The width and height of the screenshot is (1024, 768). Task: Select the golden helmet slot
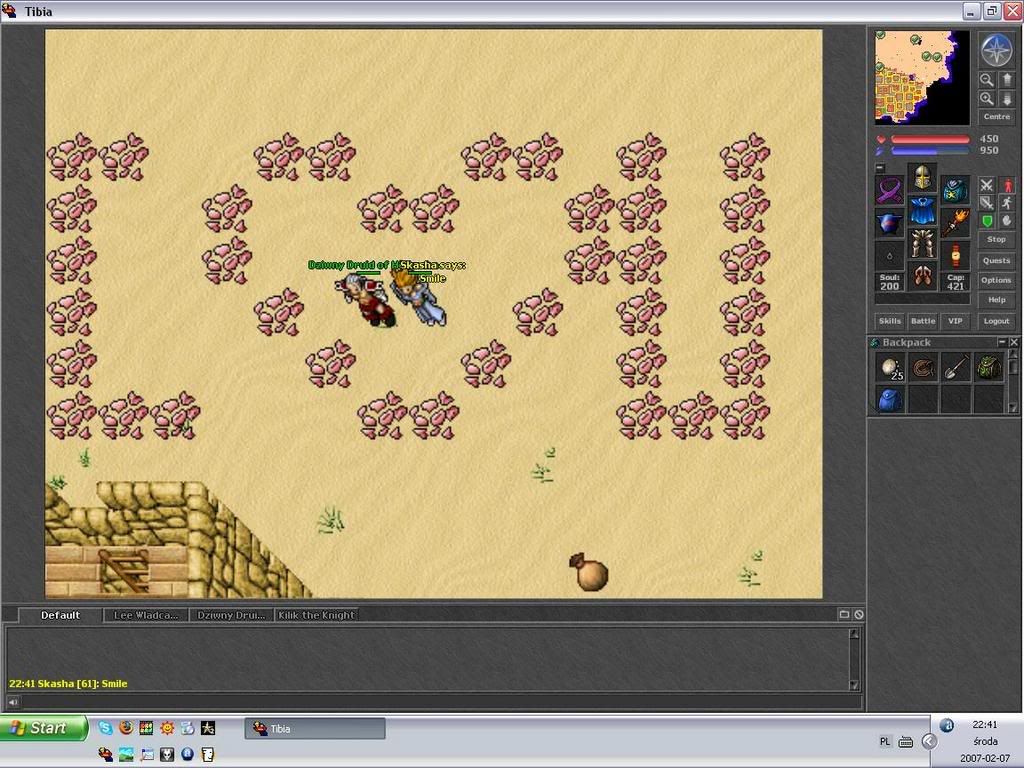[x=922, y=178]
